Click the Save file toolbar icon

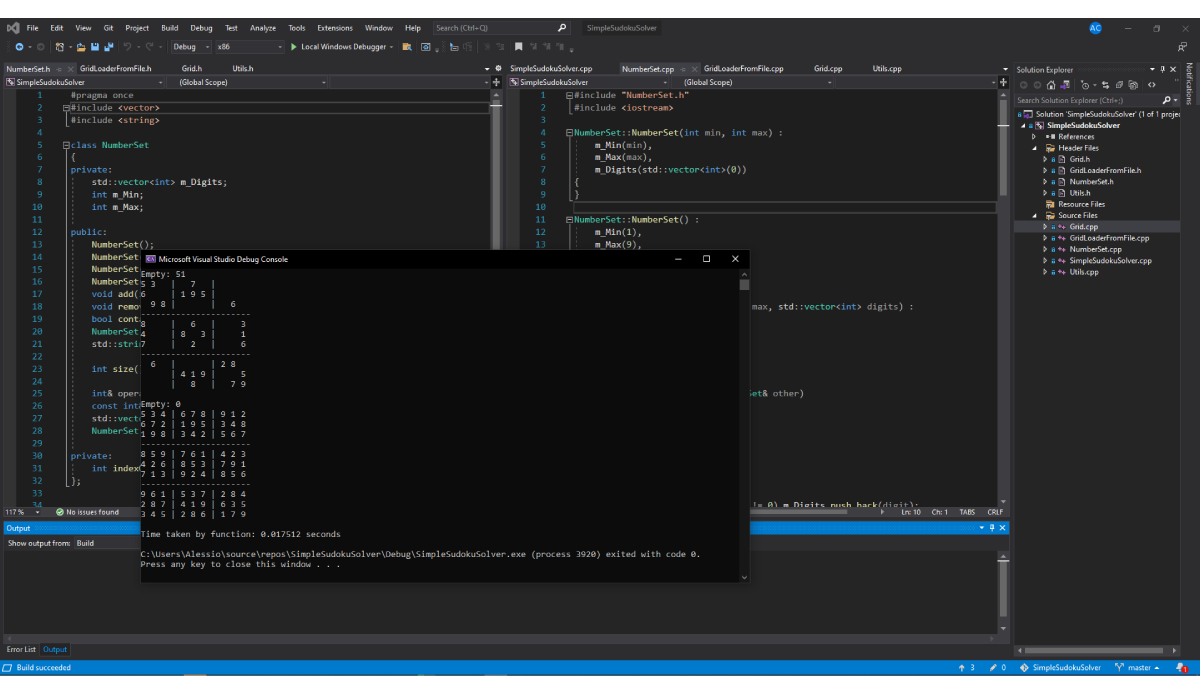tap(95, 47)
